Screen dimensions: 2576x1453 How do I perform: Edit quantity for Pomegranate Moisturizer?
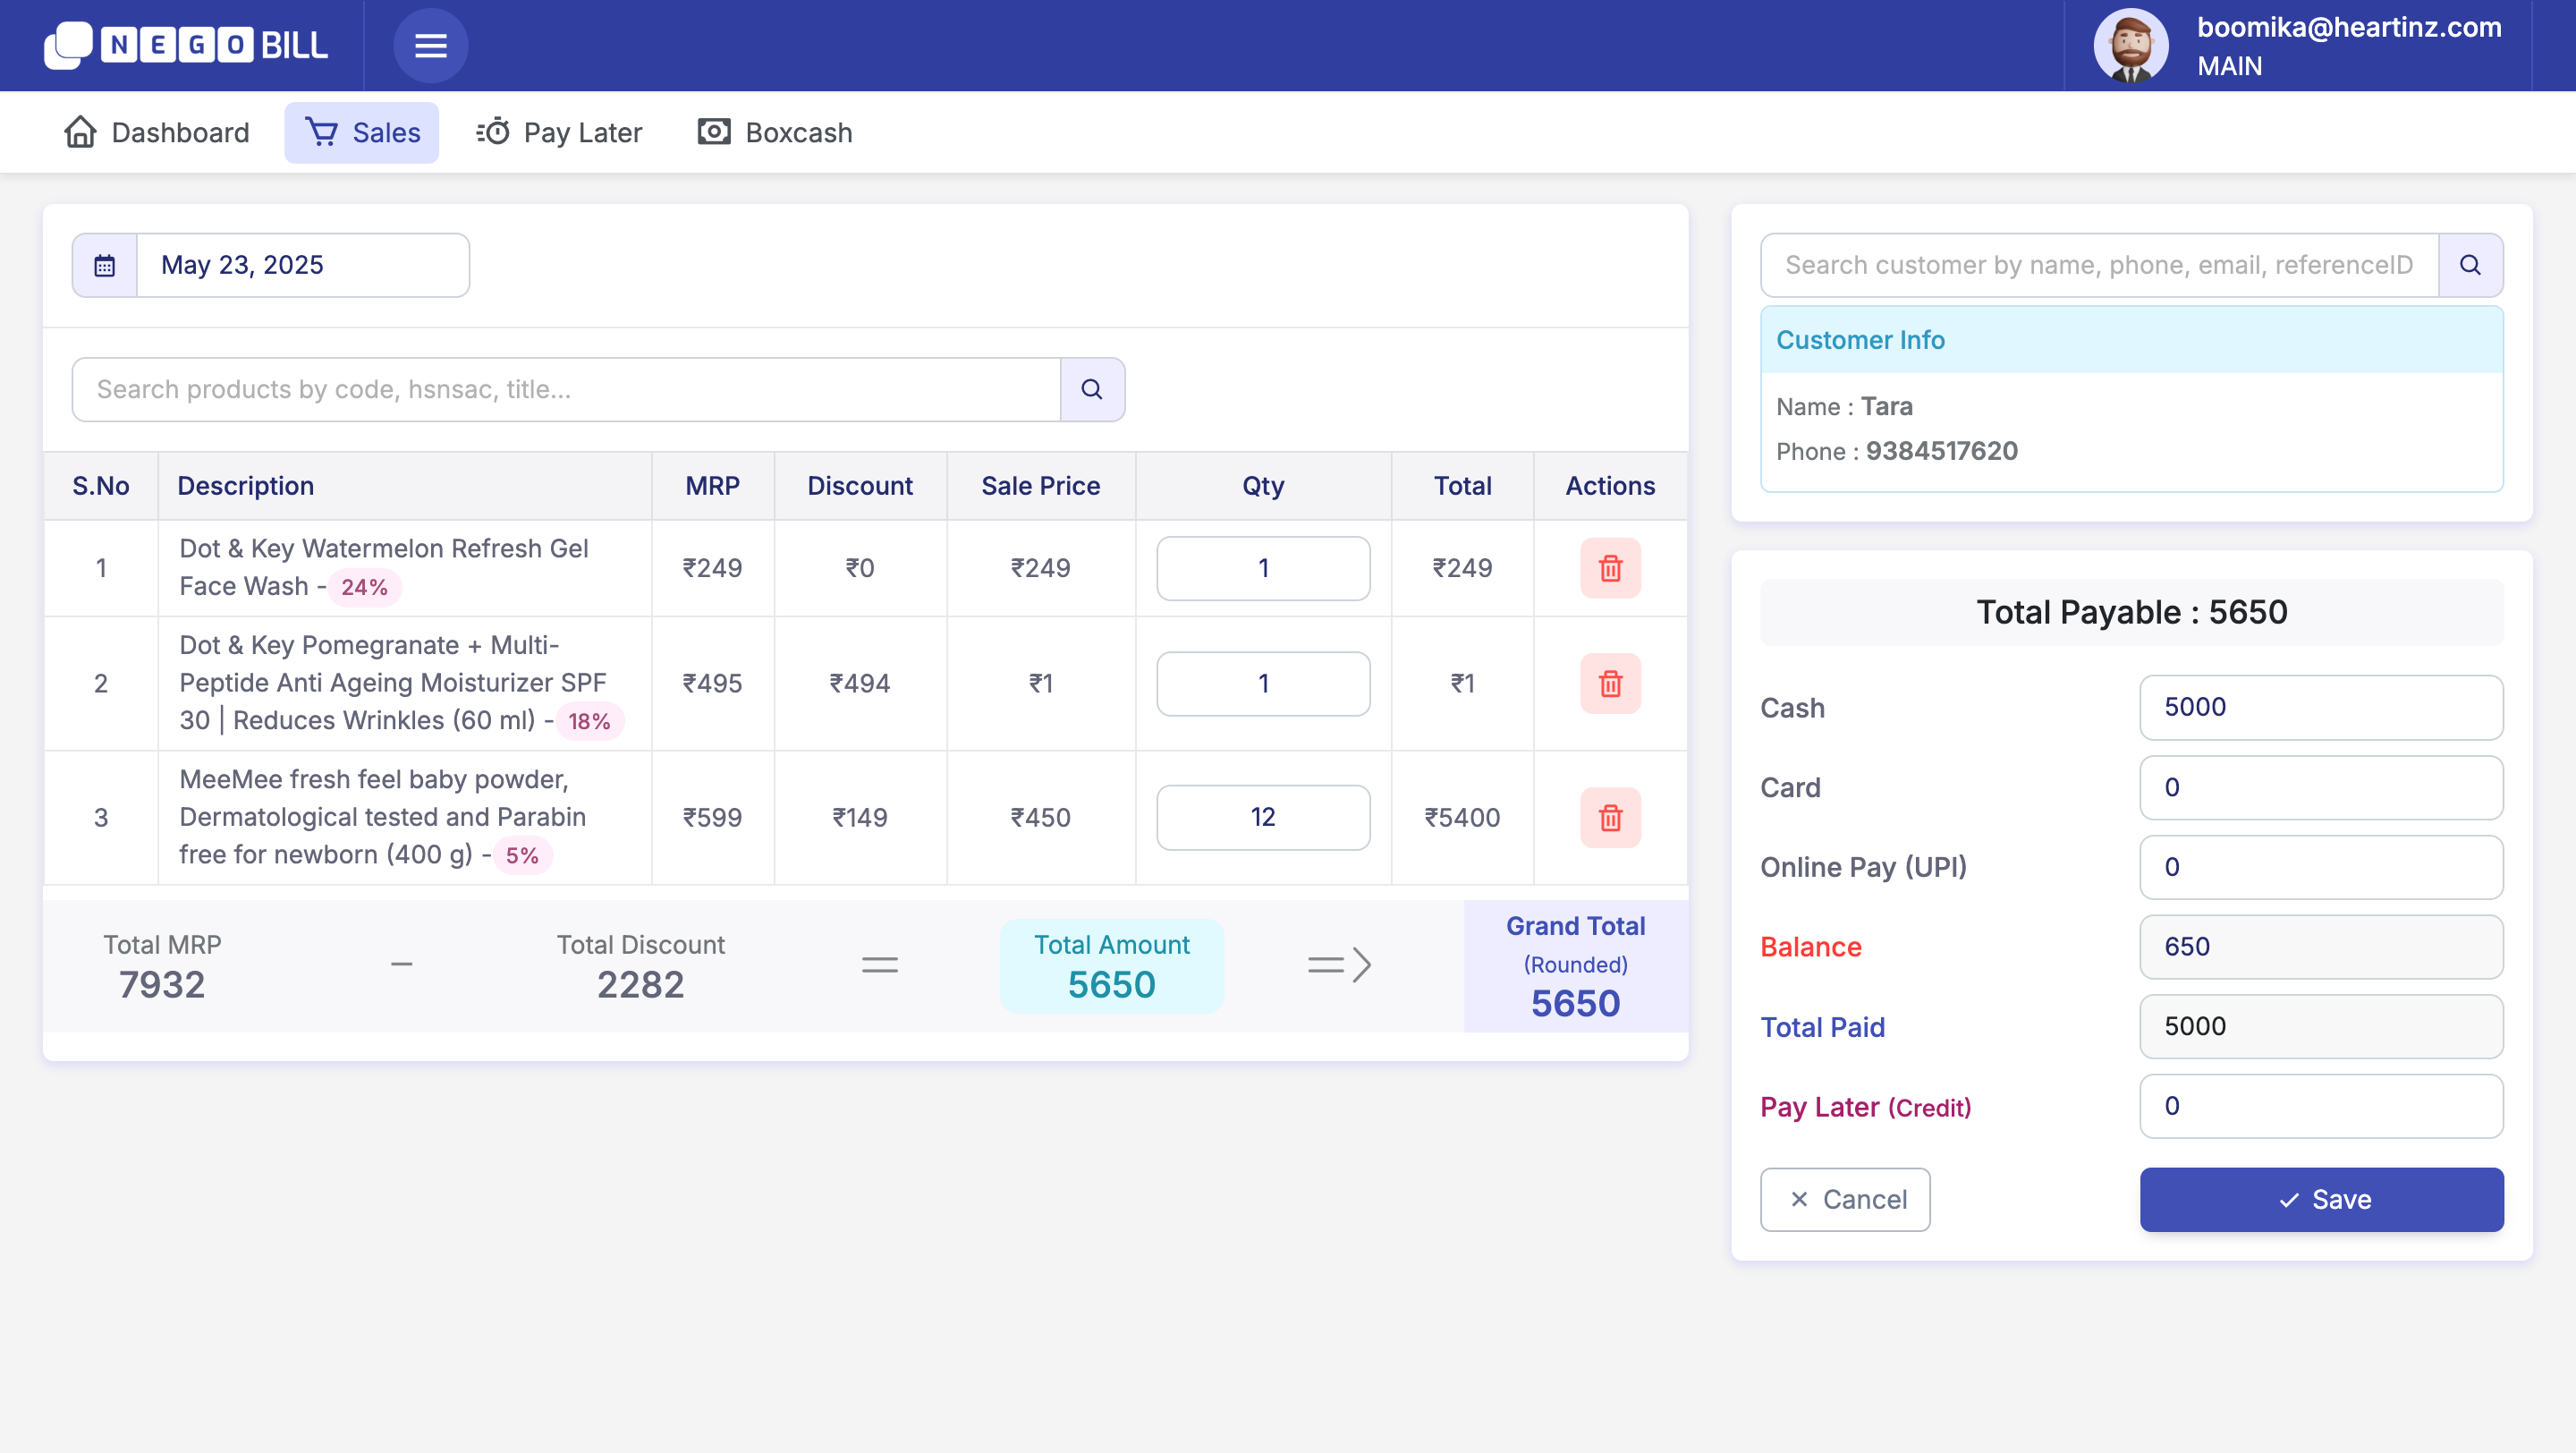click(1263, 683)
